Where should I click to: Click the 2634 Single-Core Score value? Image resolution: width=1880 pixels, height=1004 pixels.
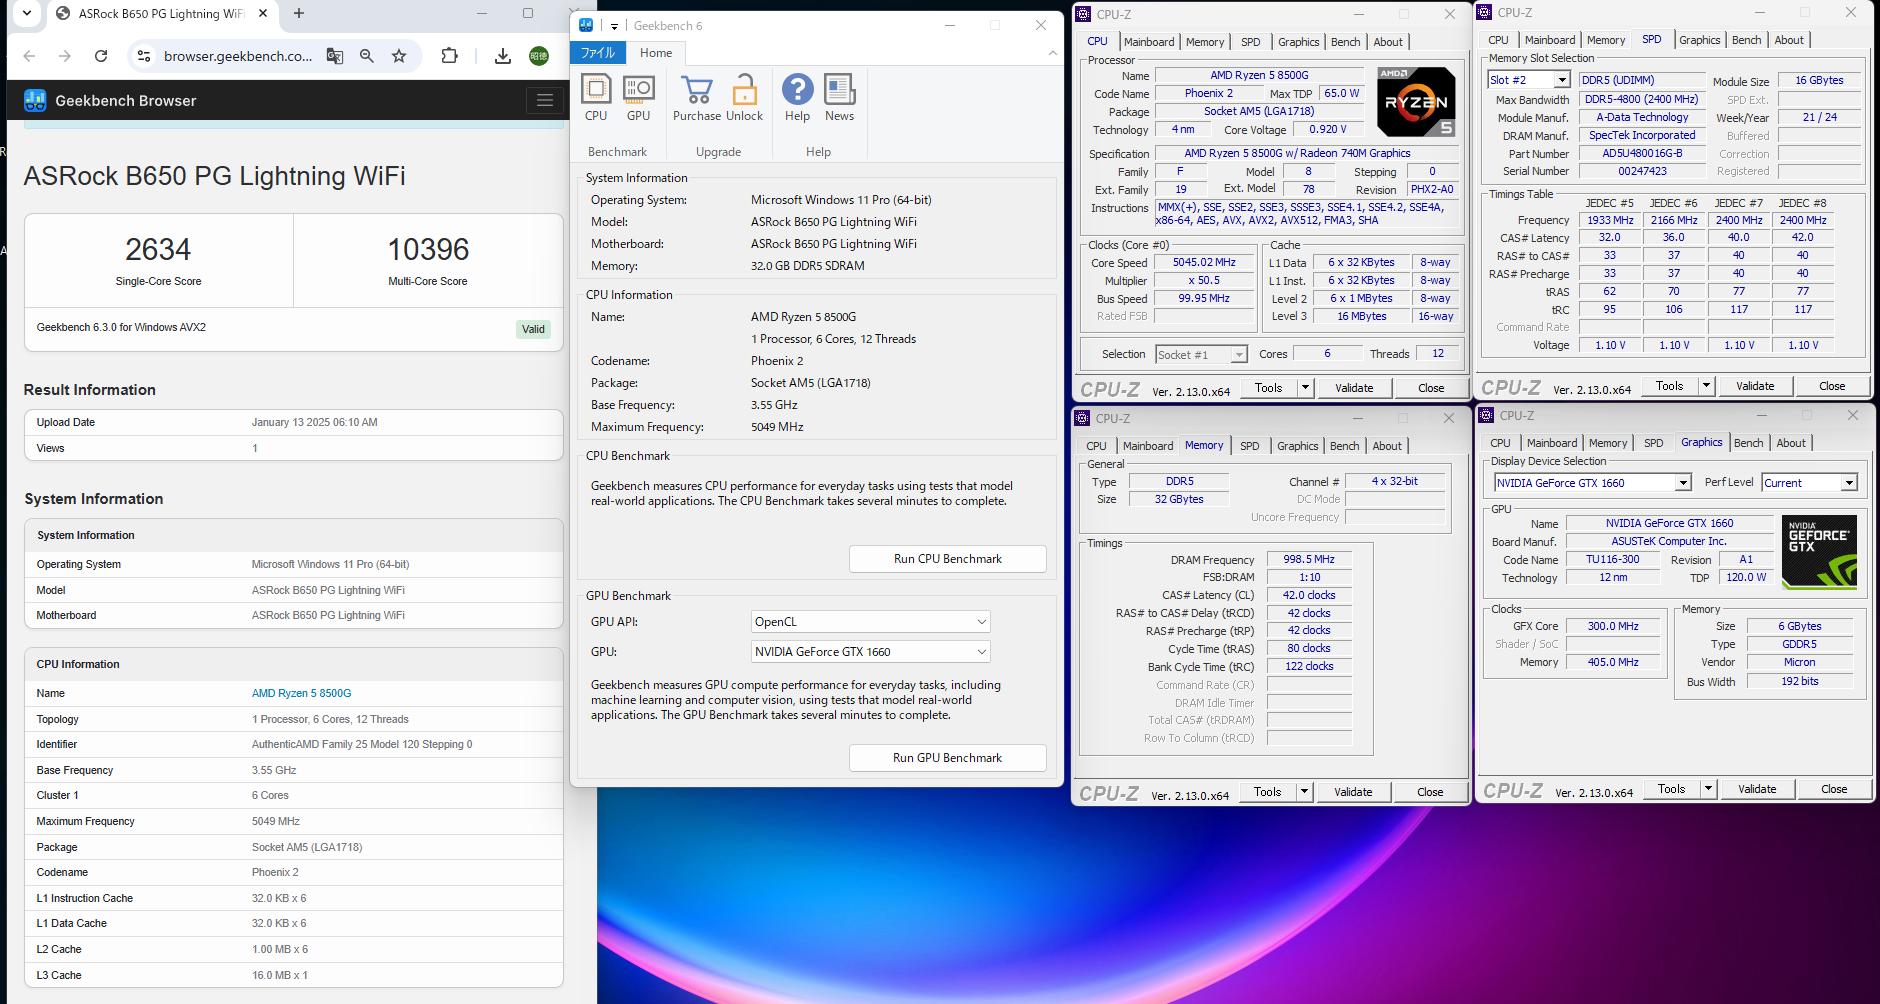click(158, 249)
